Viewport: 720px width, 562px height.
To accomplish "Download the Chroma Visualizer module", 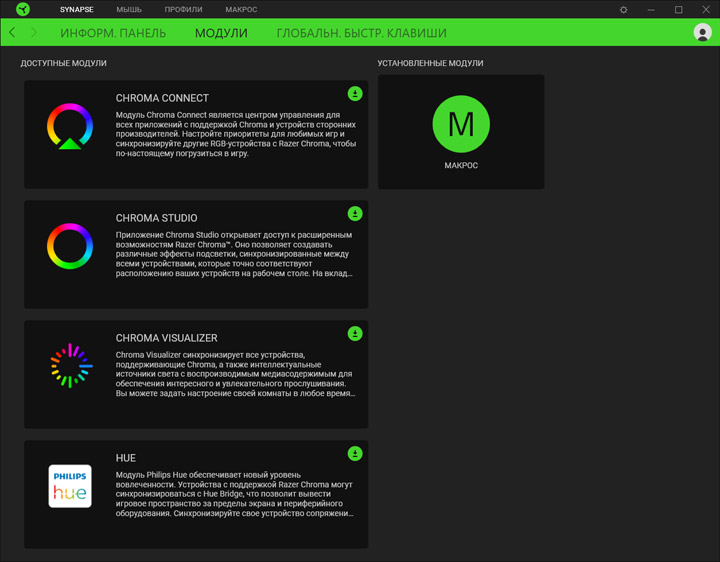I will tap(355, 333).
